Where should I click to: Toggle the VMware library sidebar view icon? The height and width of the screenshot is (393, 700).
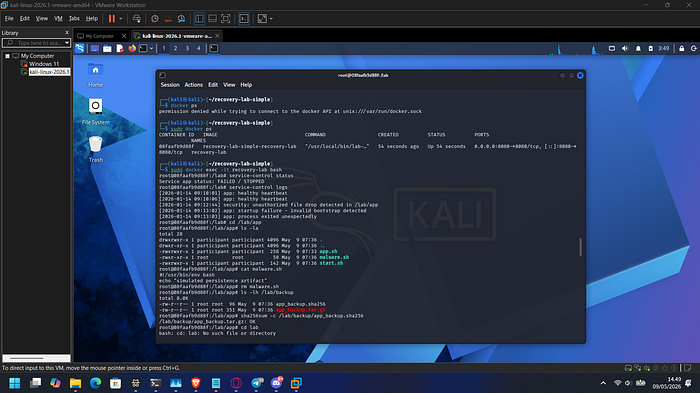click(199, 19)
